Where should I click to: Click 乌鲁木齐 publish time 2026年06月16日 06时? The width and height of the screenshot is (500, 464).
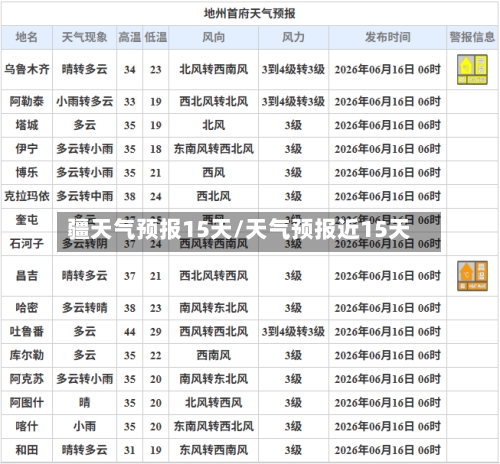387,69
